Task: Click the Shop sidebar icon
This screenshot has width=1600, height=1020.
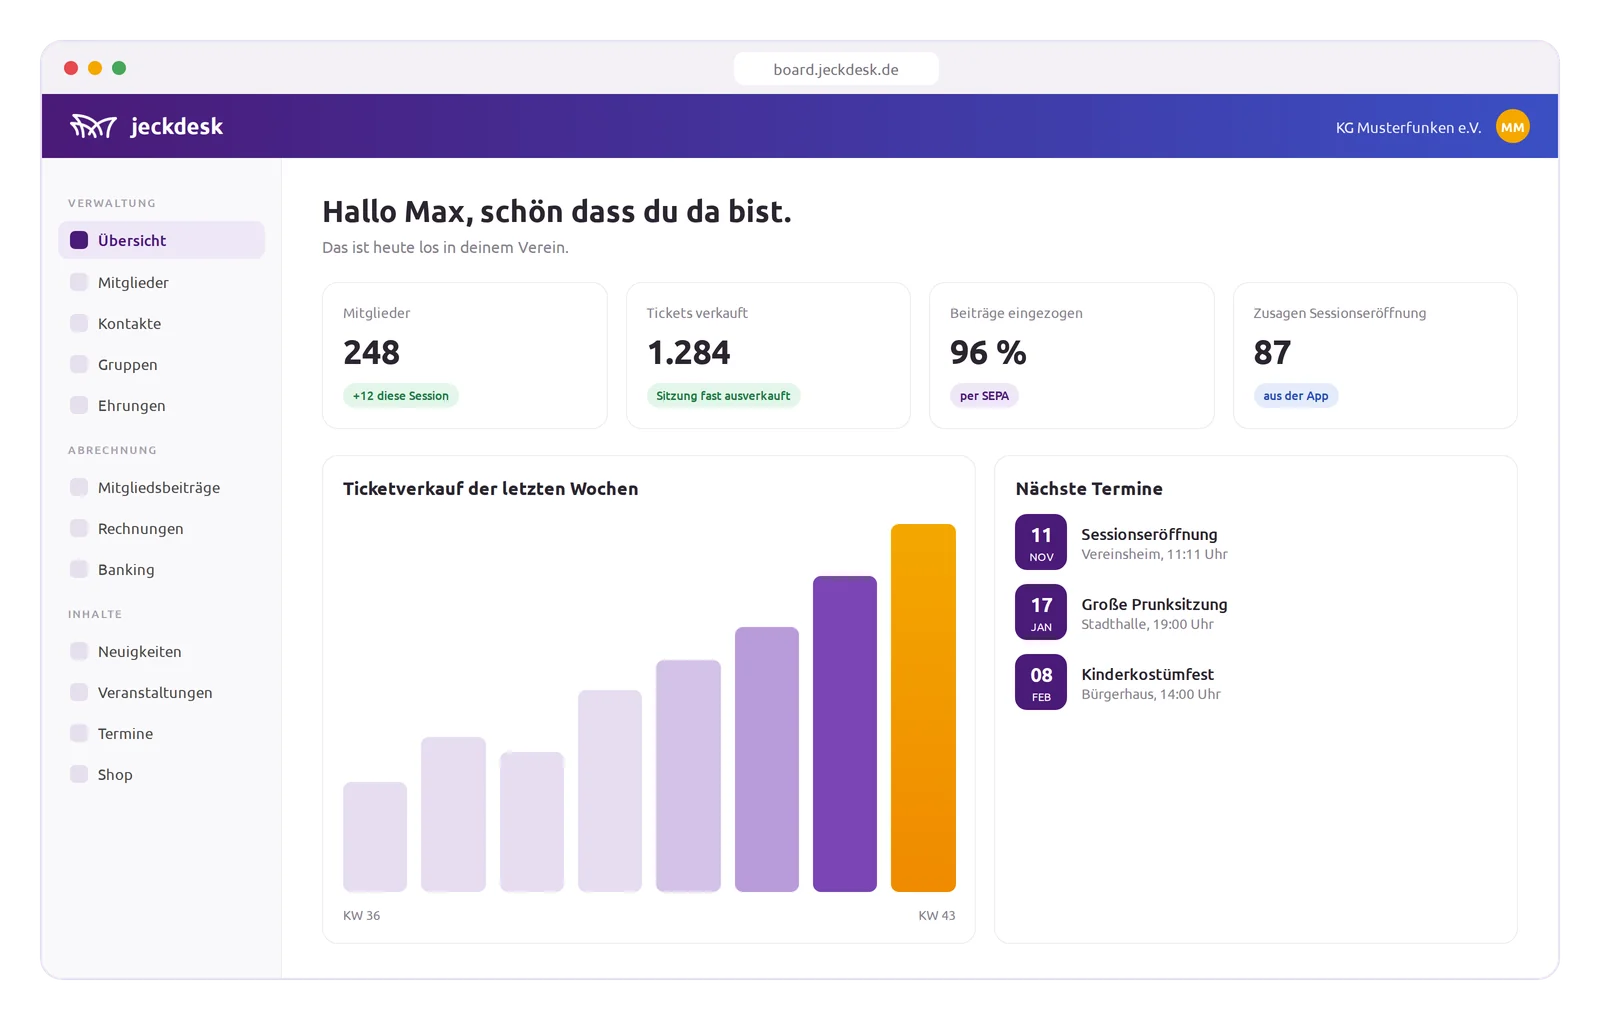Action: (x=79, y=774)
